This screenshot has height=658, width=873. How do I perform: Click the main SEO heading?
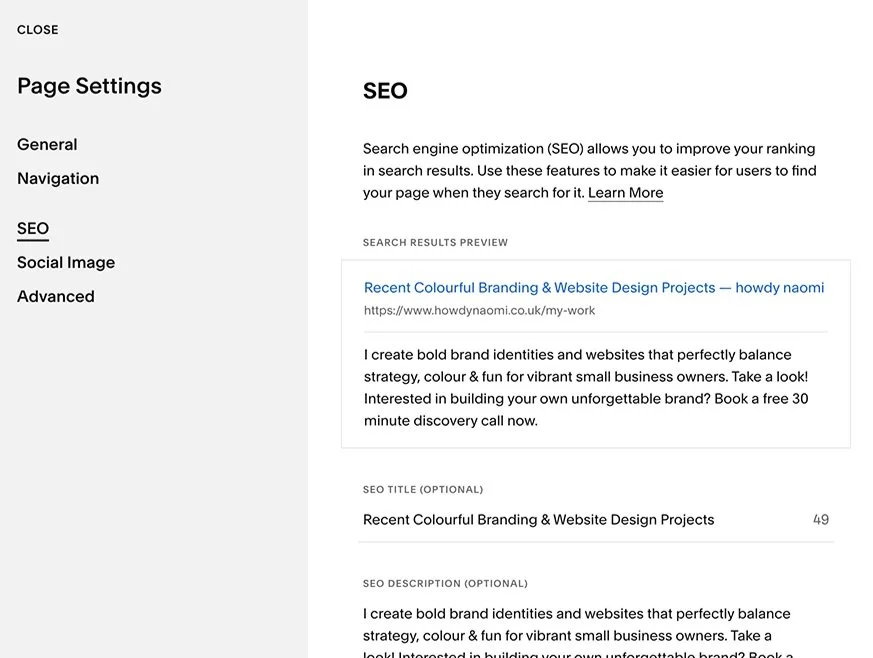(385, 91)
